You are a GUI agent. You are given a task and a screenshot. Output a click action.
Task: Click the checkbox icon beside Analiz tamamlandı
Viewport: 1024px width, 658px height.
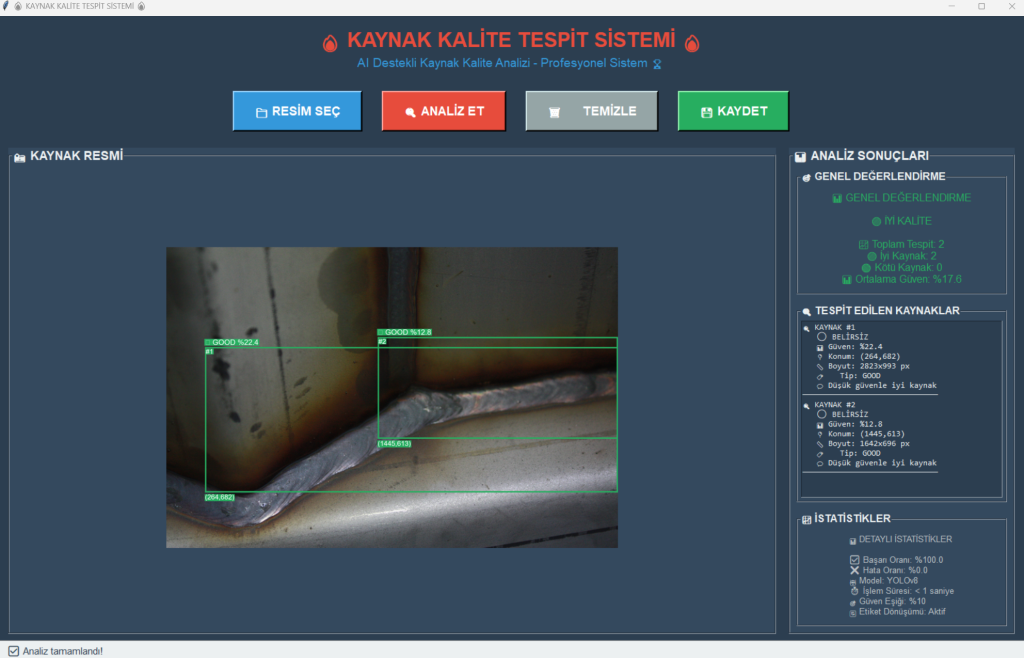tap(13, 651)
